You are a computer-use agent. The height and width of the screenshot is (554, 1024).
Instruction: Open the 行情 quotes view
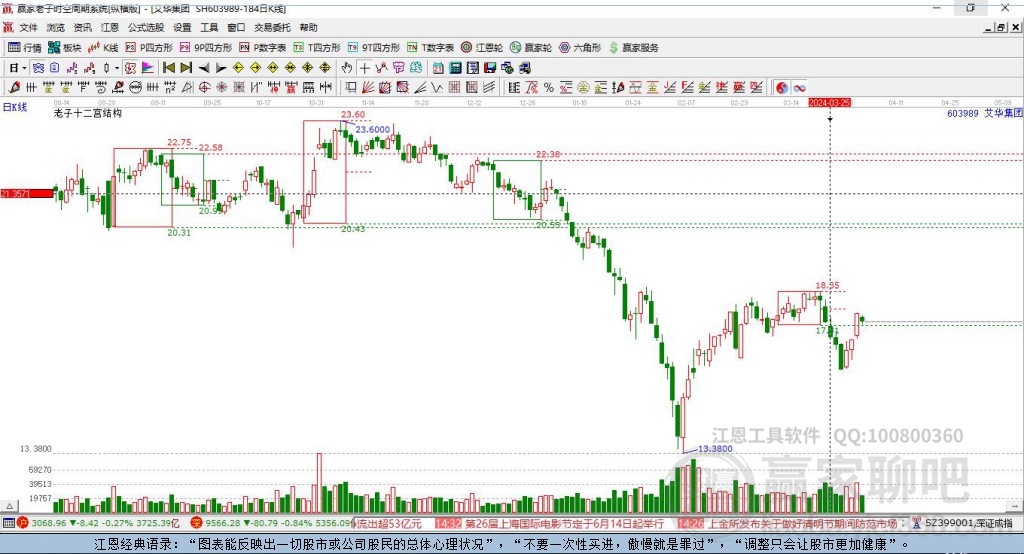25,48
